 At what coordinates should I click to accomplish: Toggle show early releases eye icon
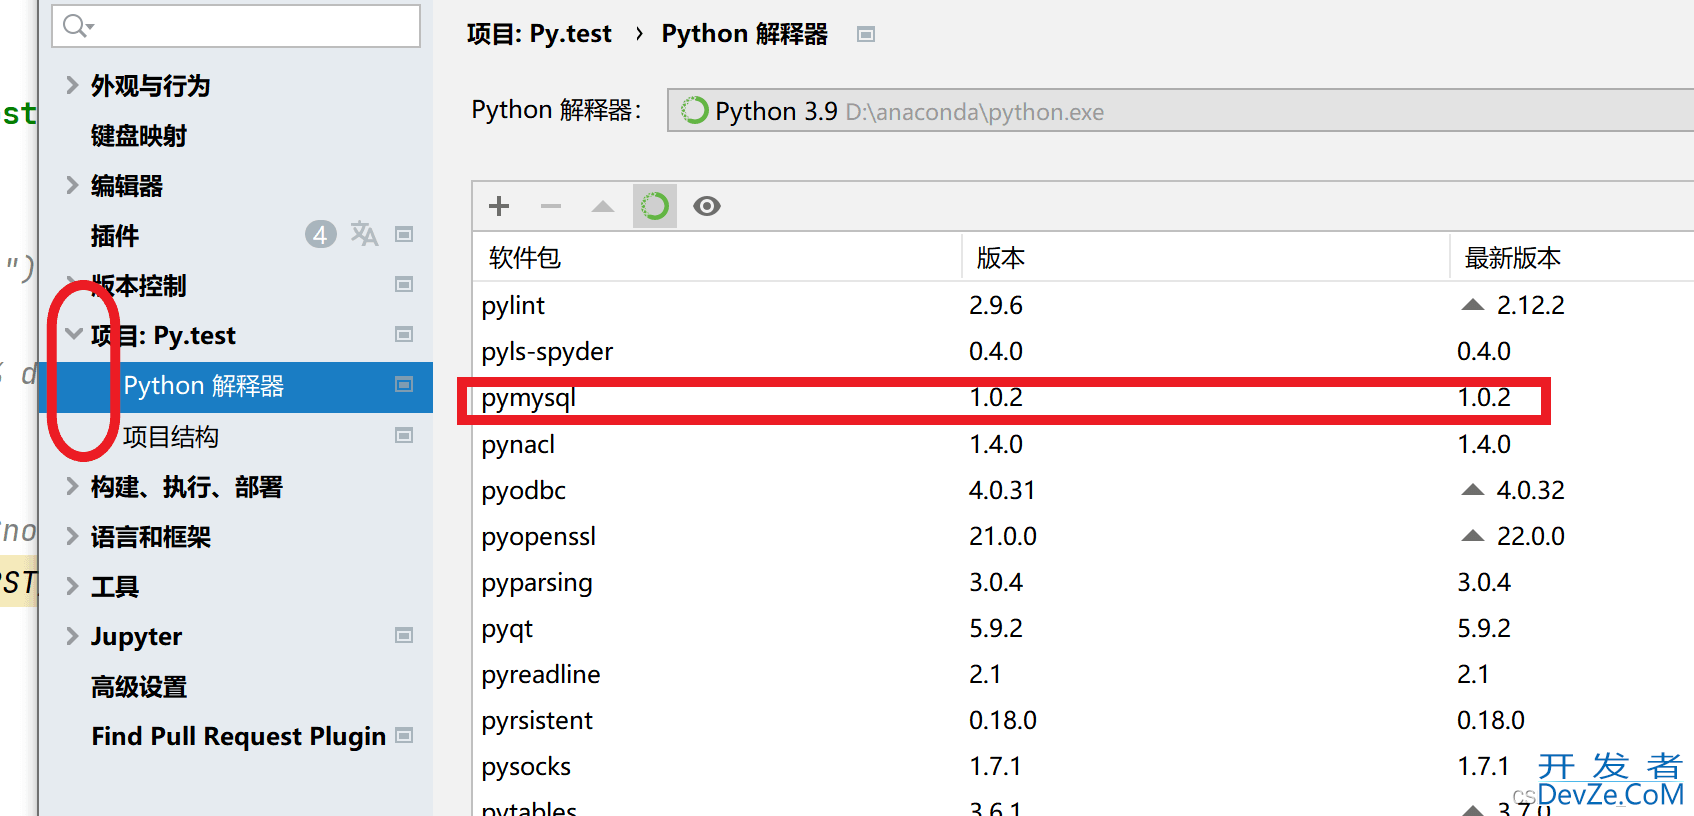[707, 206]
